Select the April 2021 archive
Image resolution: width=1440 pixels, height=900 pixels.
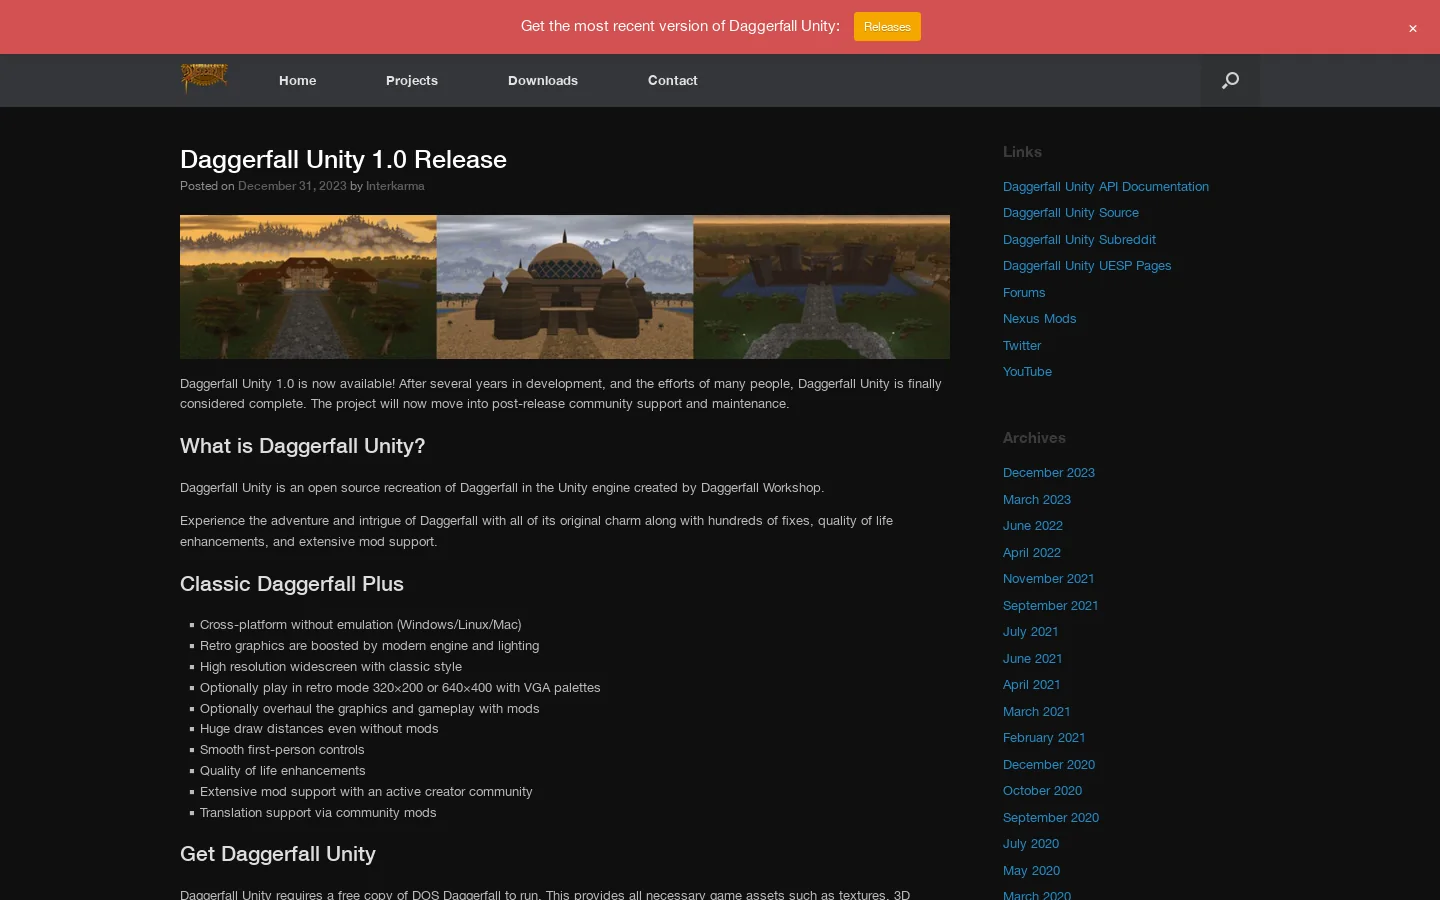pos(1032,685)
